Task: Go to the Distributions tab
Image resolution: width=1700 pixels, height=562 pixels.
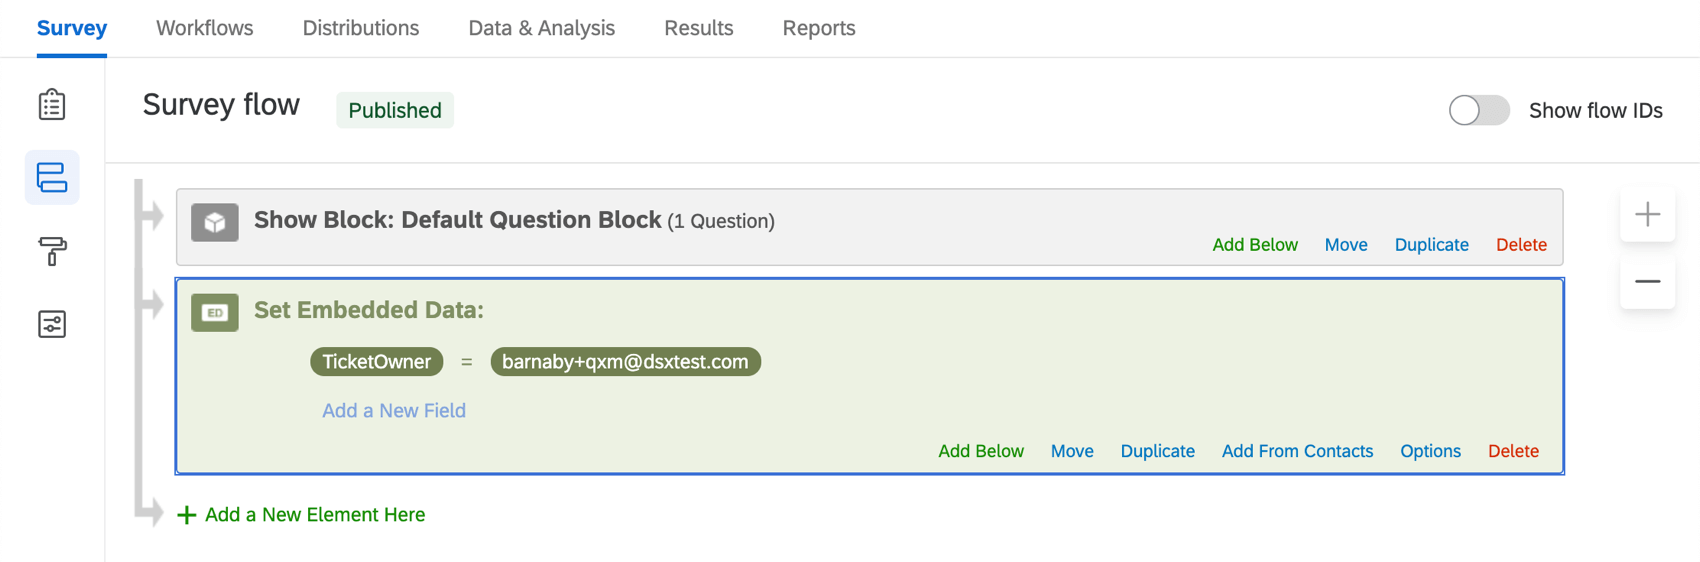Action: [361, 28]
